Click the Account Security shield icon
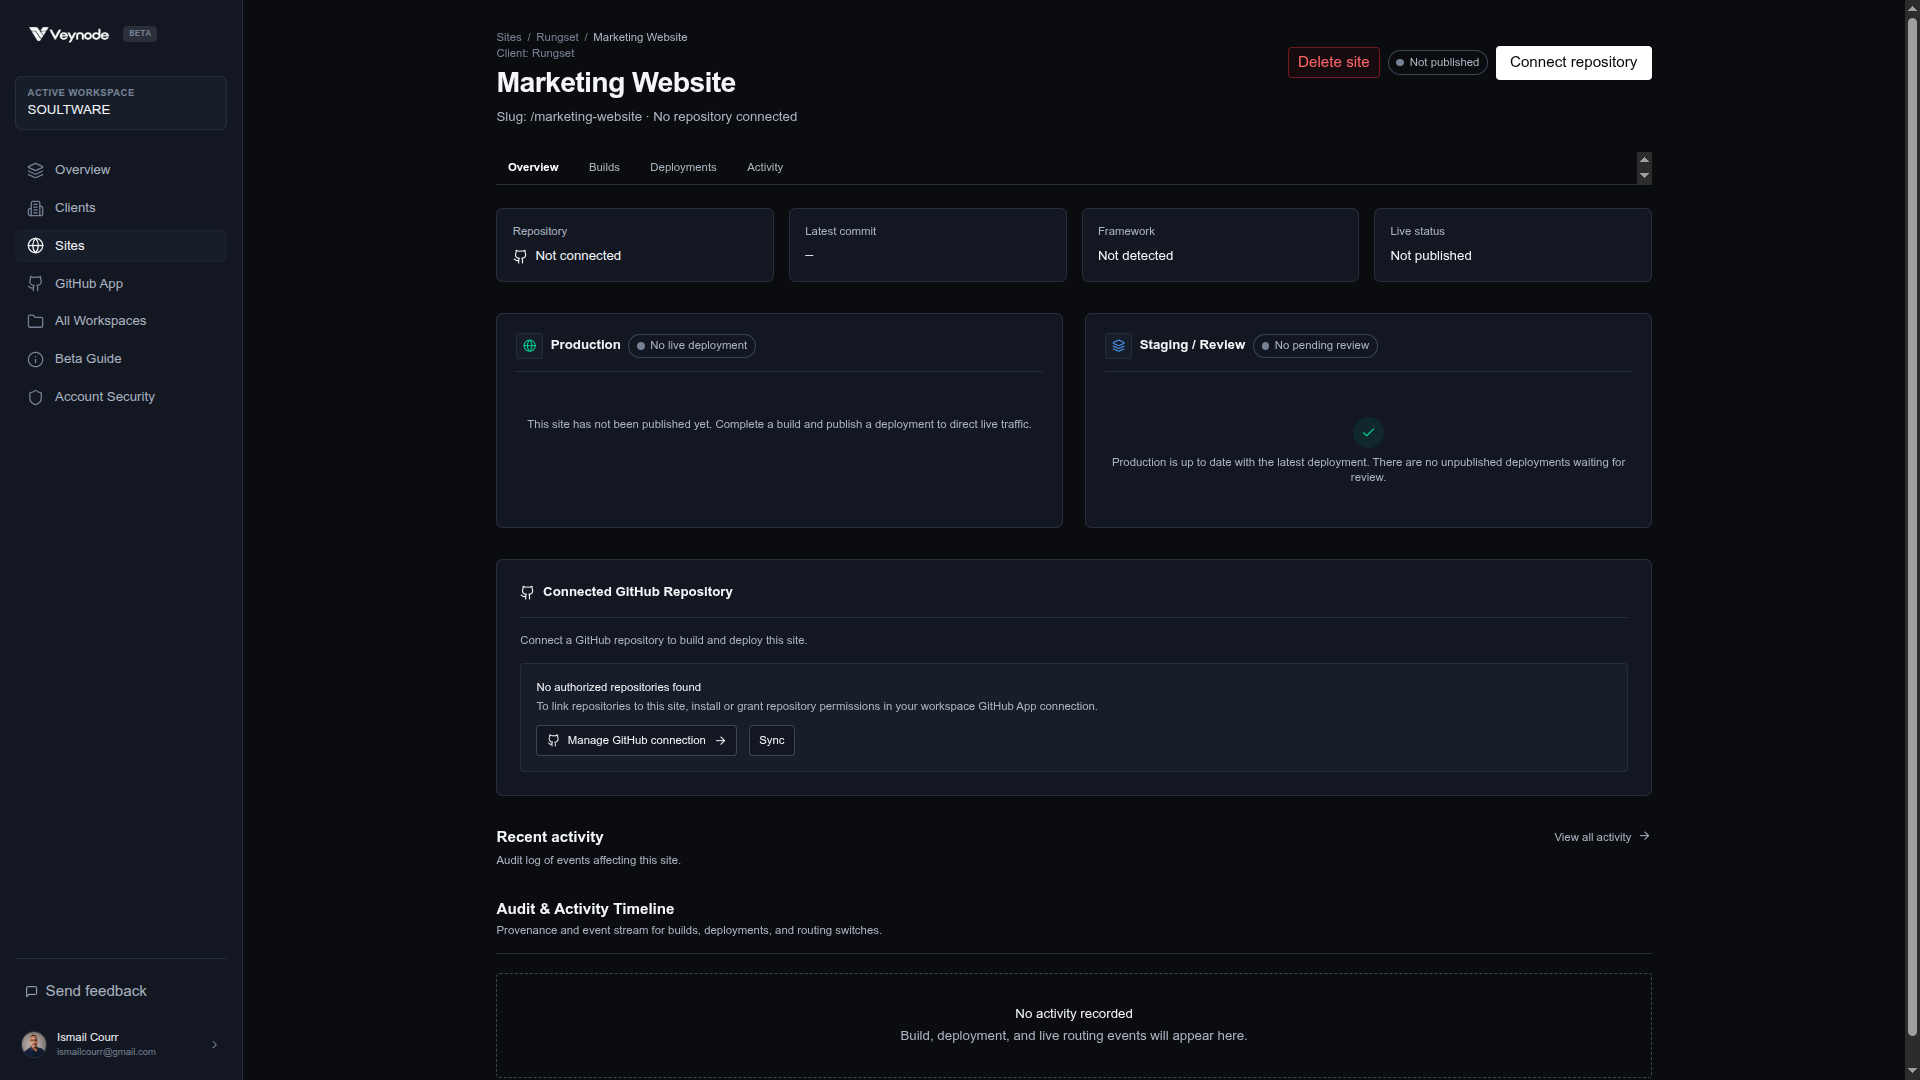This screenshot has height=1080, width=1920. pyautogui.click(x=36, y=397)
